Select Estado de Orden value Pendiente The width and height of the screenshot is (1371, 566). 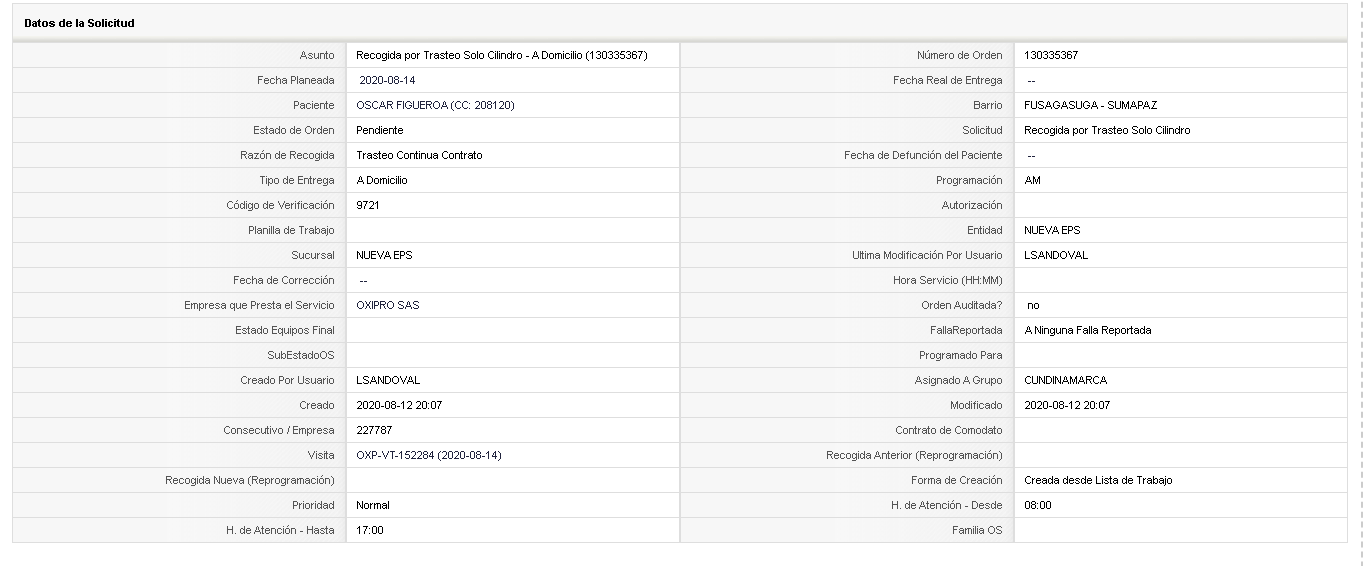[380, 131]
